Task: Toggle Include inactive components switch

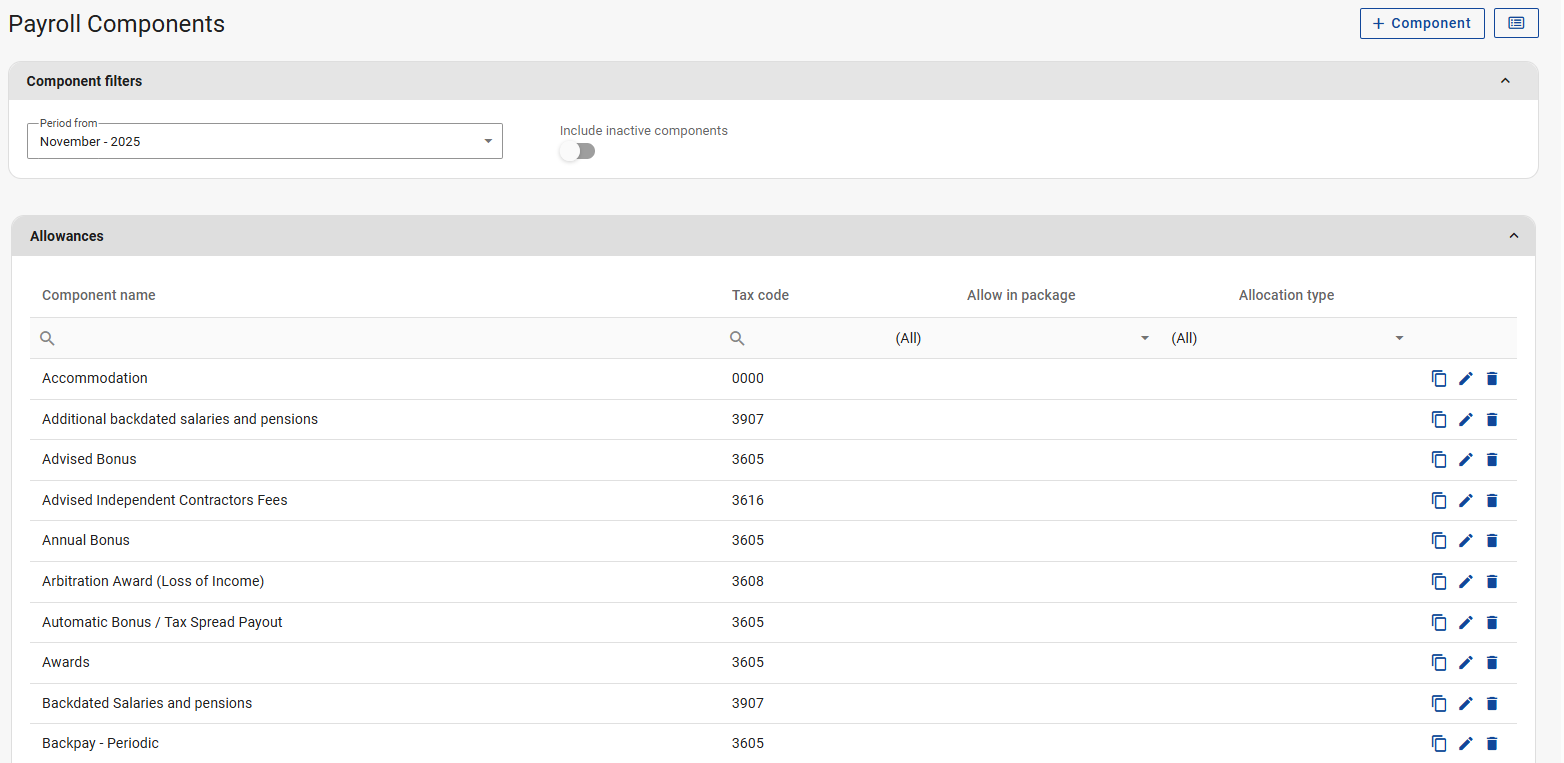Action: point(577,151)
